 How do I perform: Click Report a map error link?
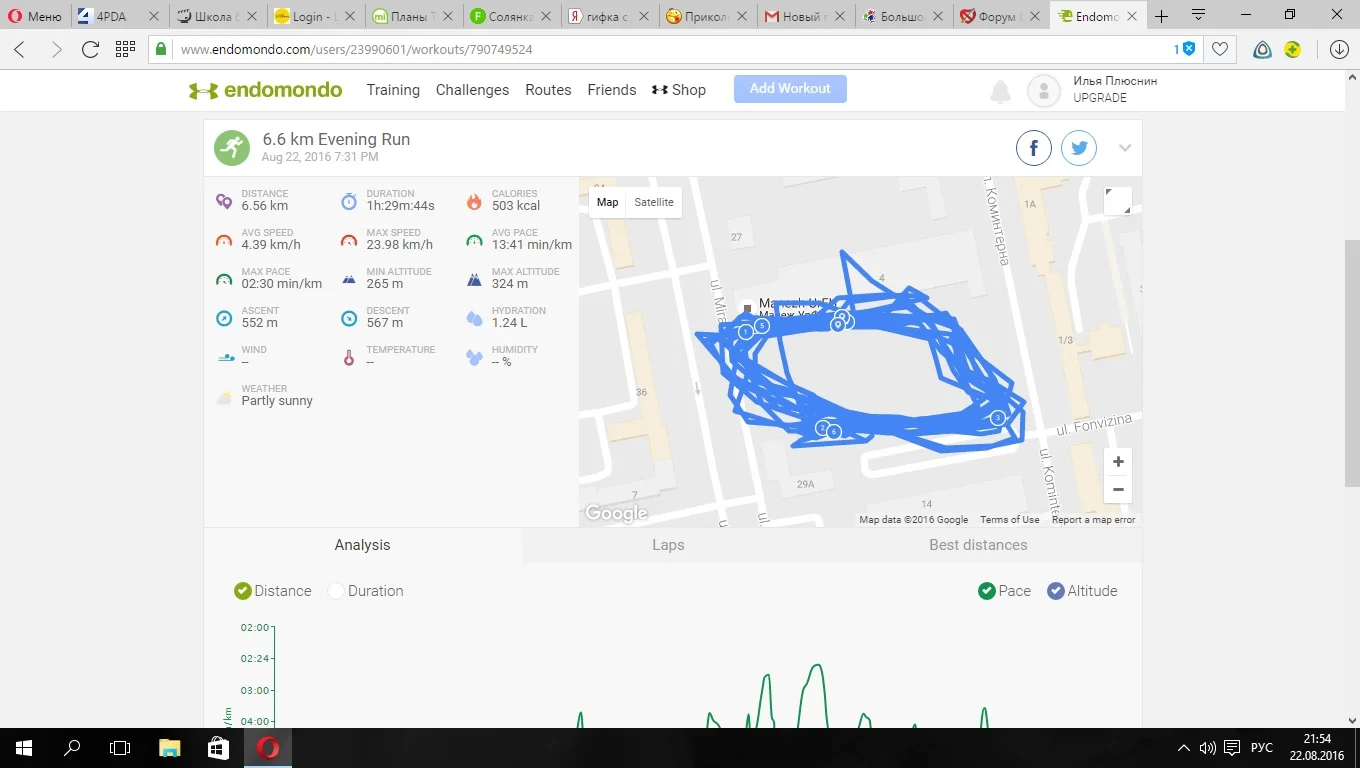point(1094,520)
